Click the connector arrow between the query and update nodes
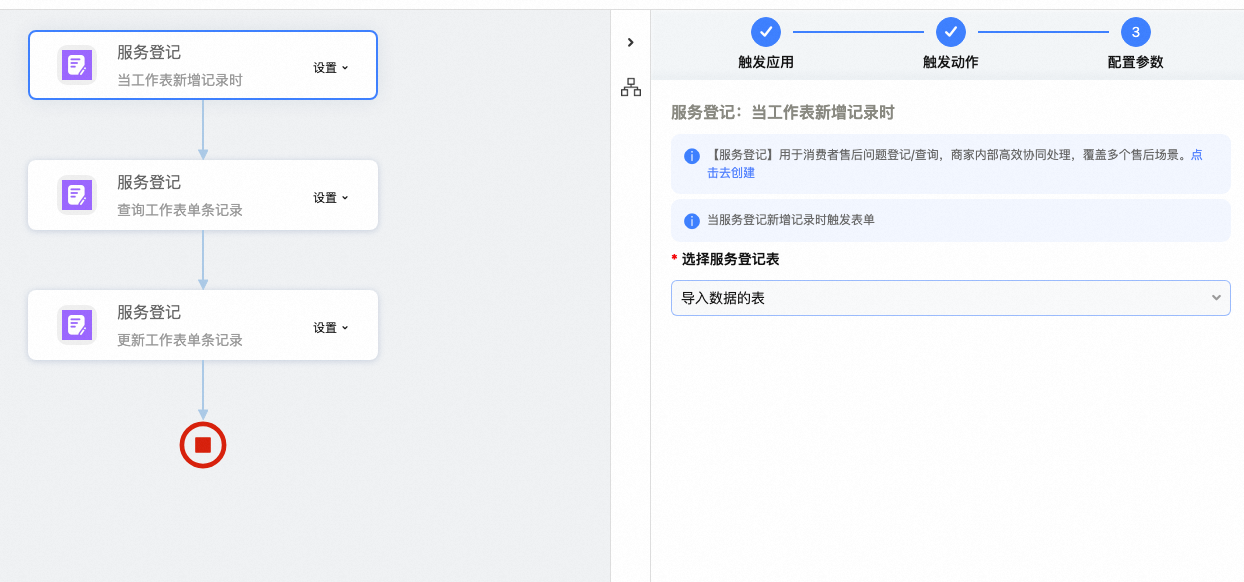 tap(203, 260)
